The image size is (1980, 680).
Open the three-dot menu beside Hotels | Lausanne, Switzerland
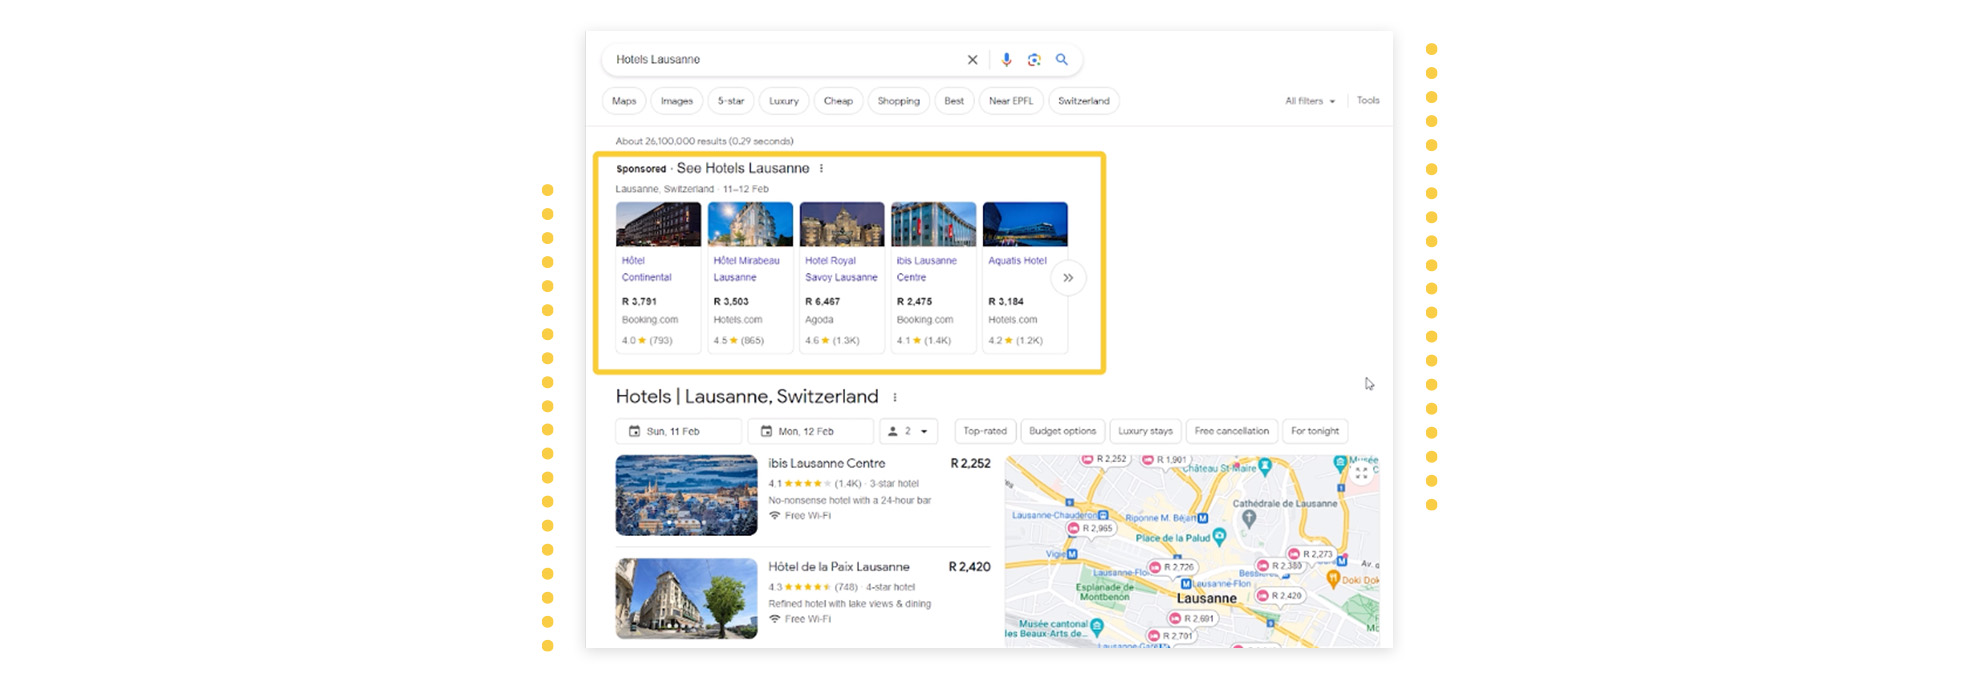pyautogui.click(x=895, y=397)
